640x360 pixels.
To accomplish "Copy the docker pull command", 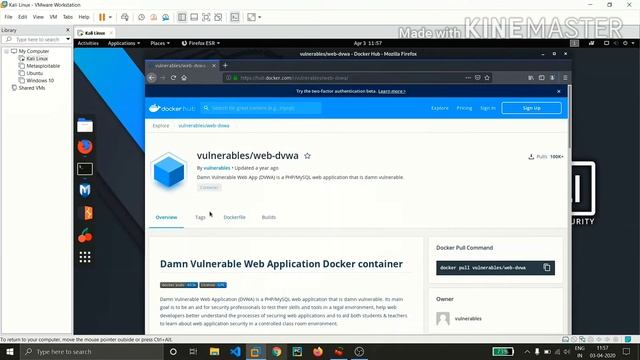I will click(x=547, y=268).
